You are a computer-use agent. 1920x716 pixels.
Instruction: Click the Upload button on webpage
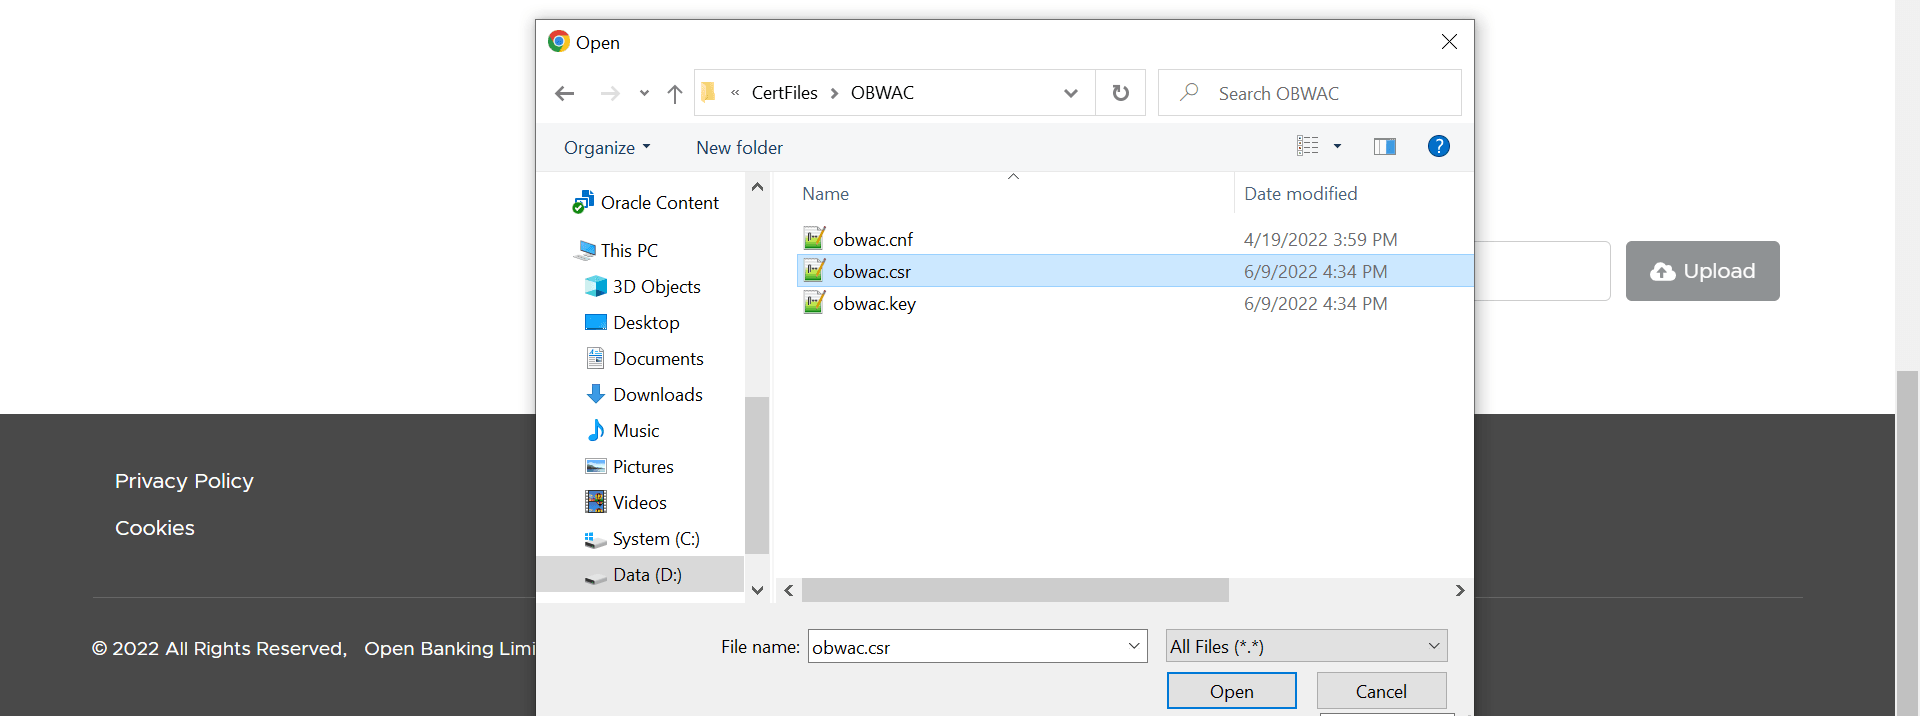1703,271
